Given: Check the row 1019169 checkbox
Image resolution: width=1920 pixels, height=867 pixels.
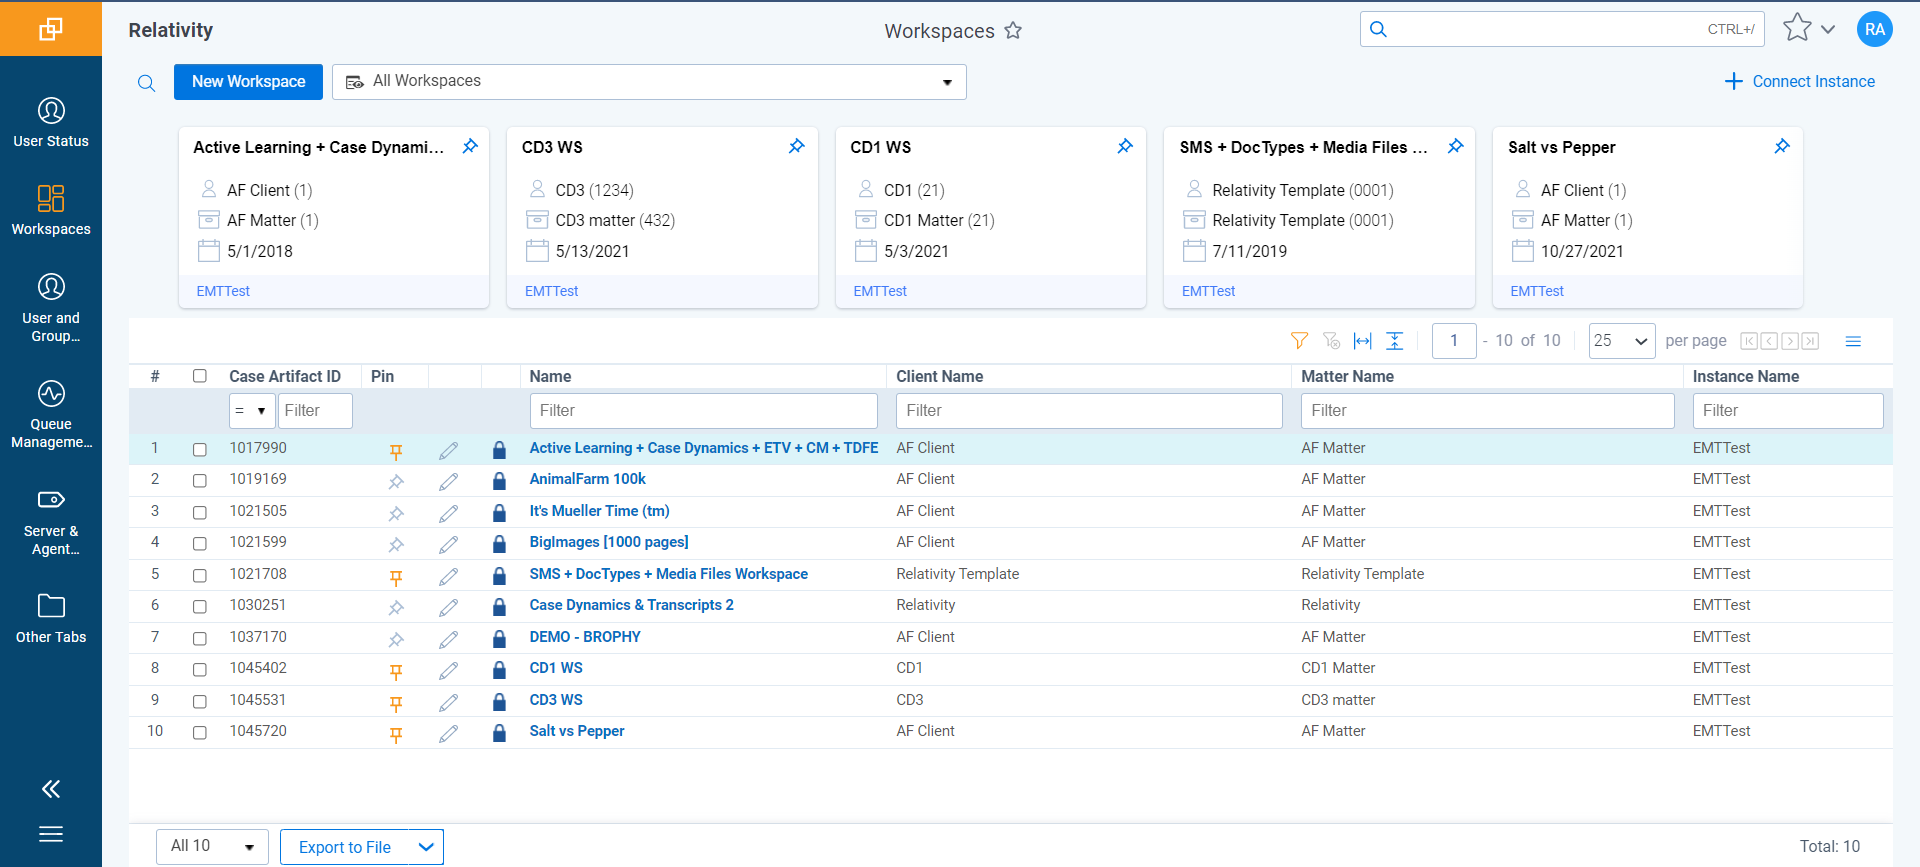Looking at the screenshot, I should [200, 481].
